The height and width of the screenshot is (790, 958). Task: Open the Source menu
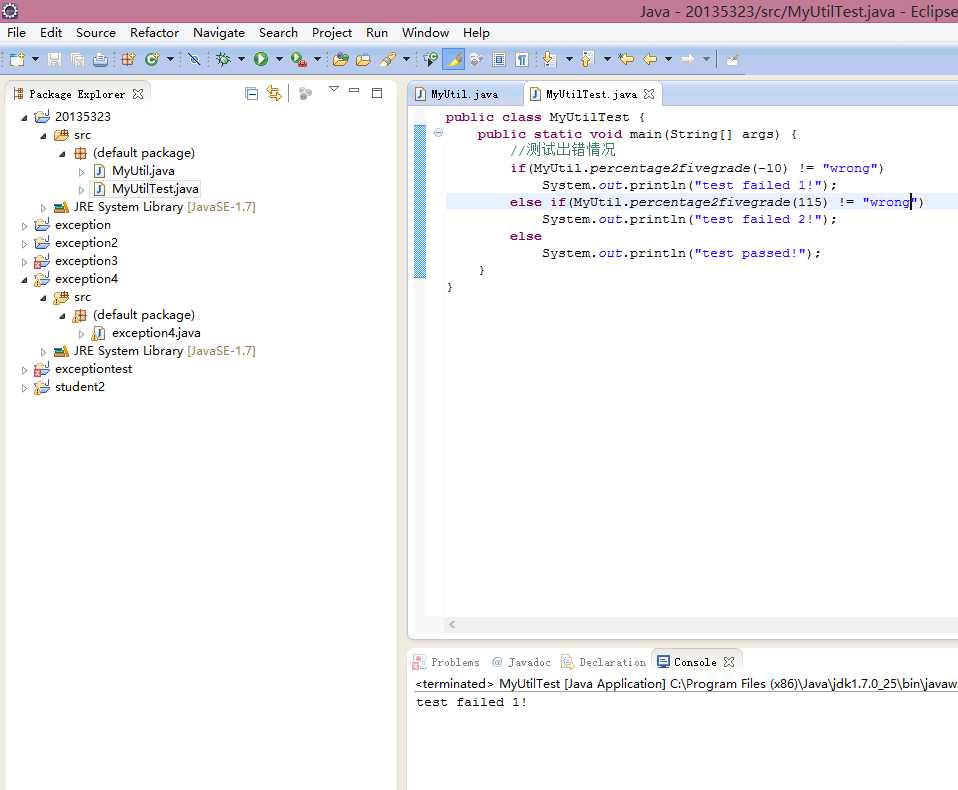point(96,33)
